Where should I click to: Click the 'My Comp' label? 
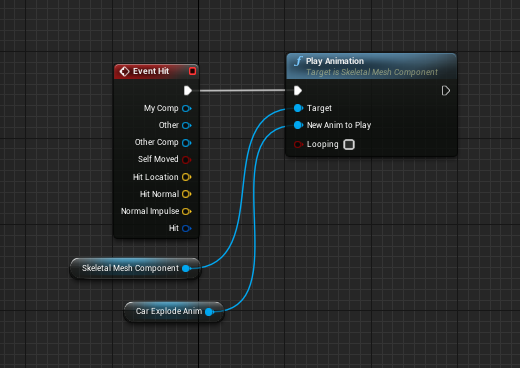(x=161, y=108)
